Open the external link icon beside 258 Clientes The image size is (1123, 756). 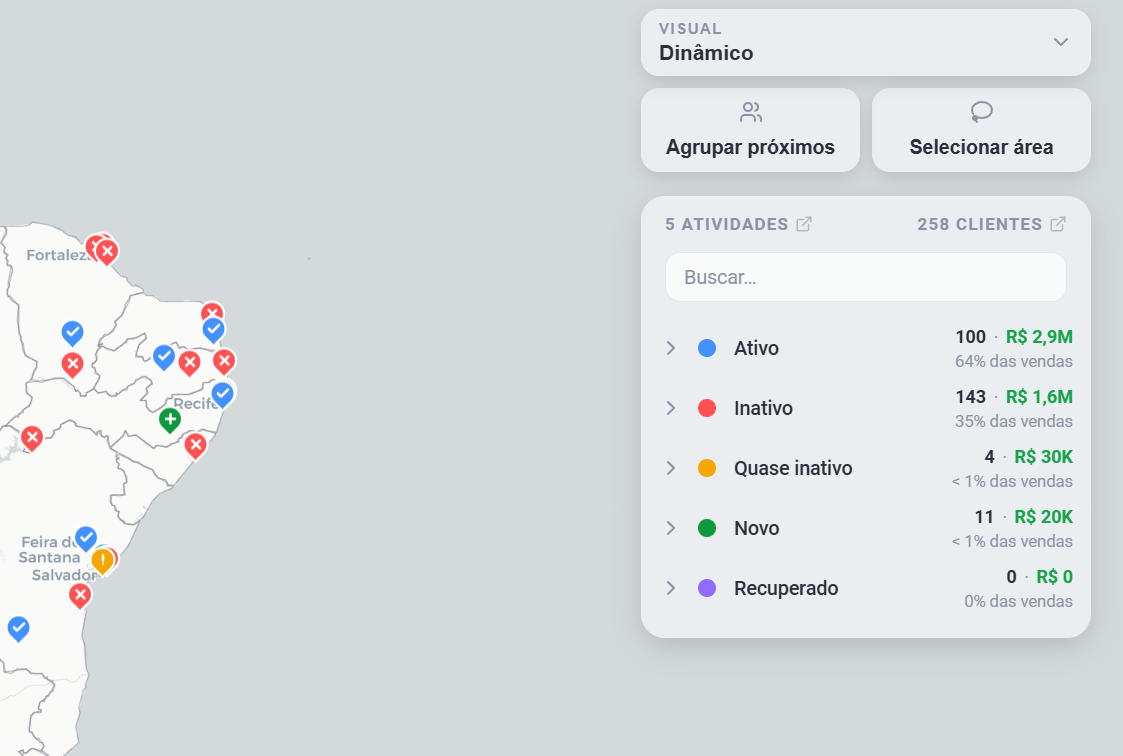[x=1058, y=224]
